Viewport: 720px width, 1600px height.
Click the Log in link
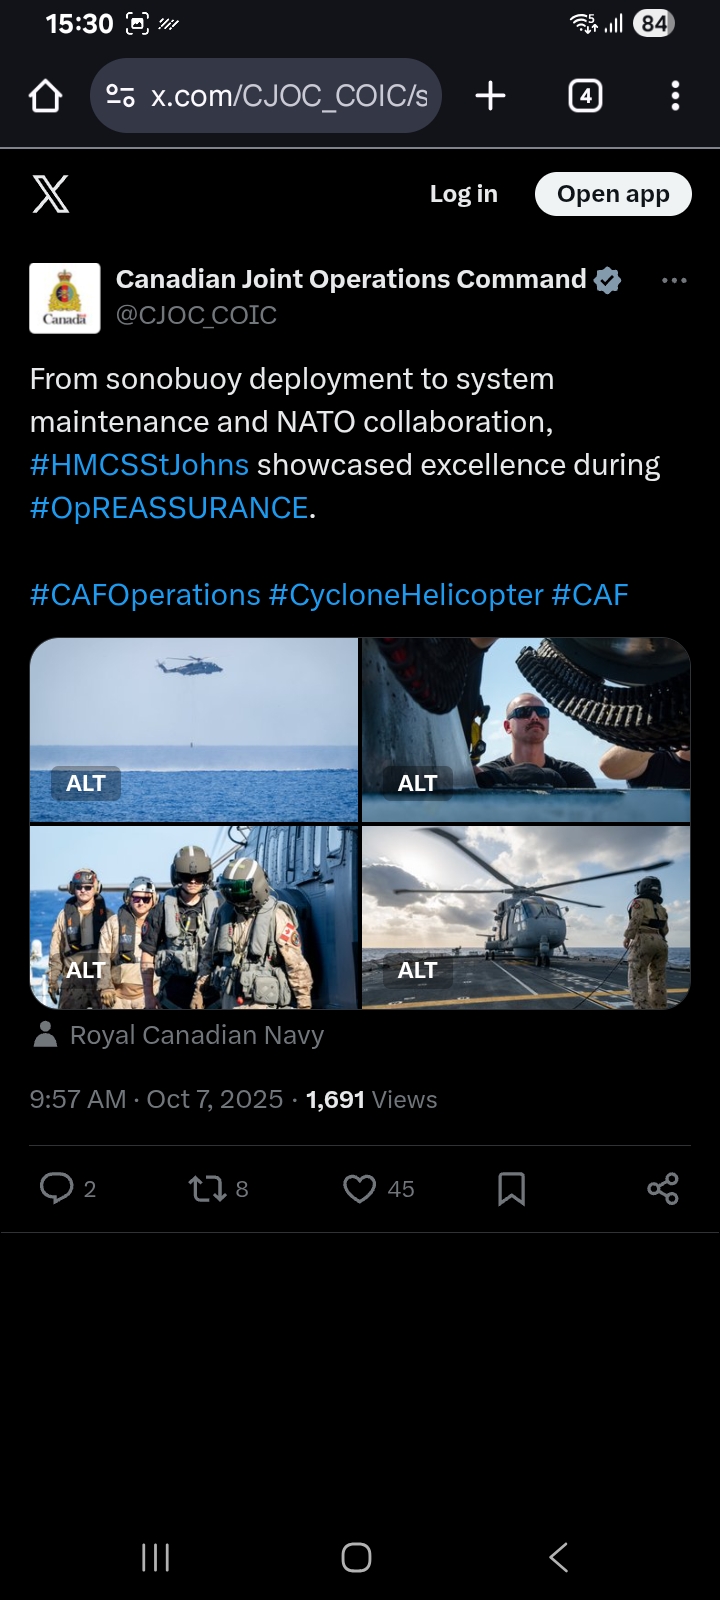tap(463, 194)
